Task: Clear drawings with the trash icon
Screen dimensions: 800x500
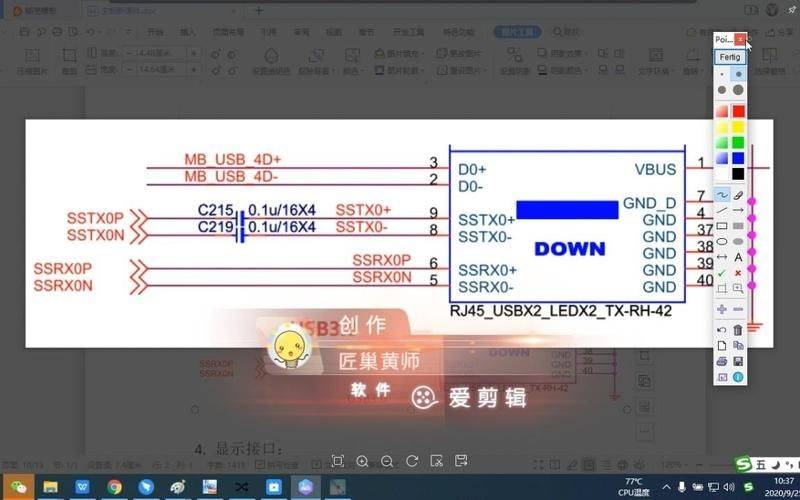Action: click(738, 330)
